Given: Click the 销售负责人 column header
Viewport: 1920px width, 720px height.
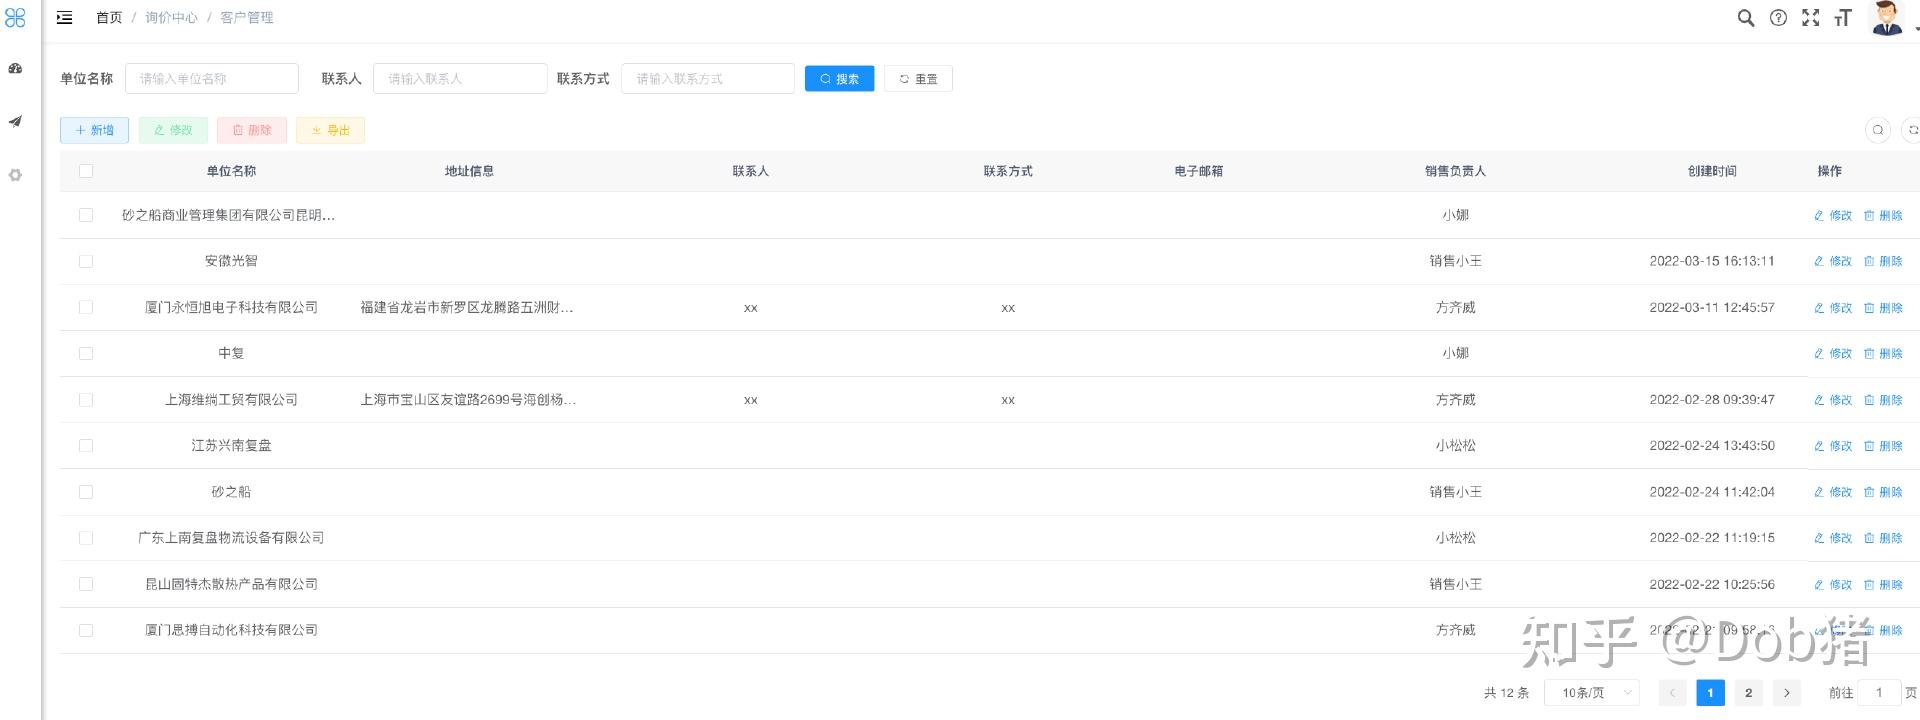Looking at the screenshot, I should tap(1455, 171).
